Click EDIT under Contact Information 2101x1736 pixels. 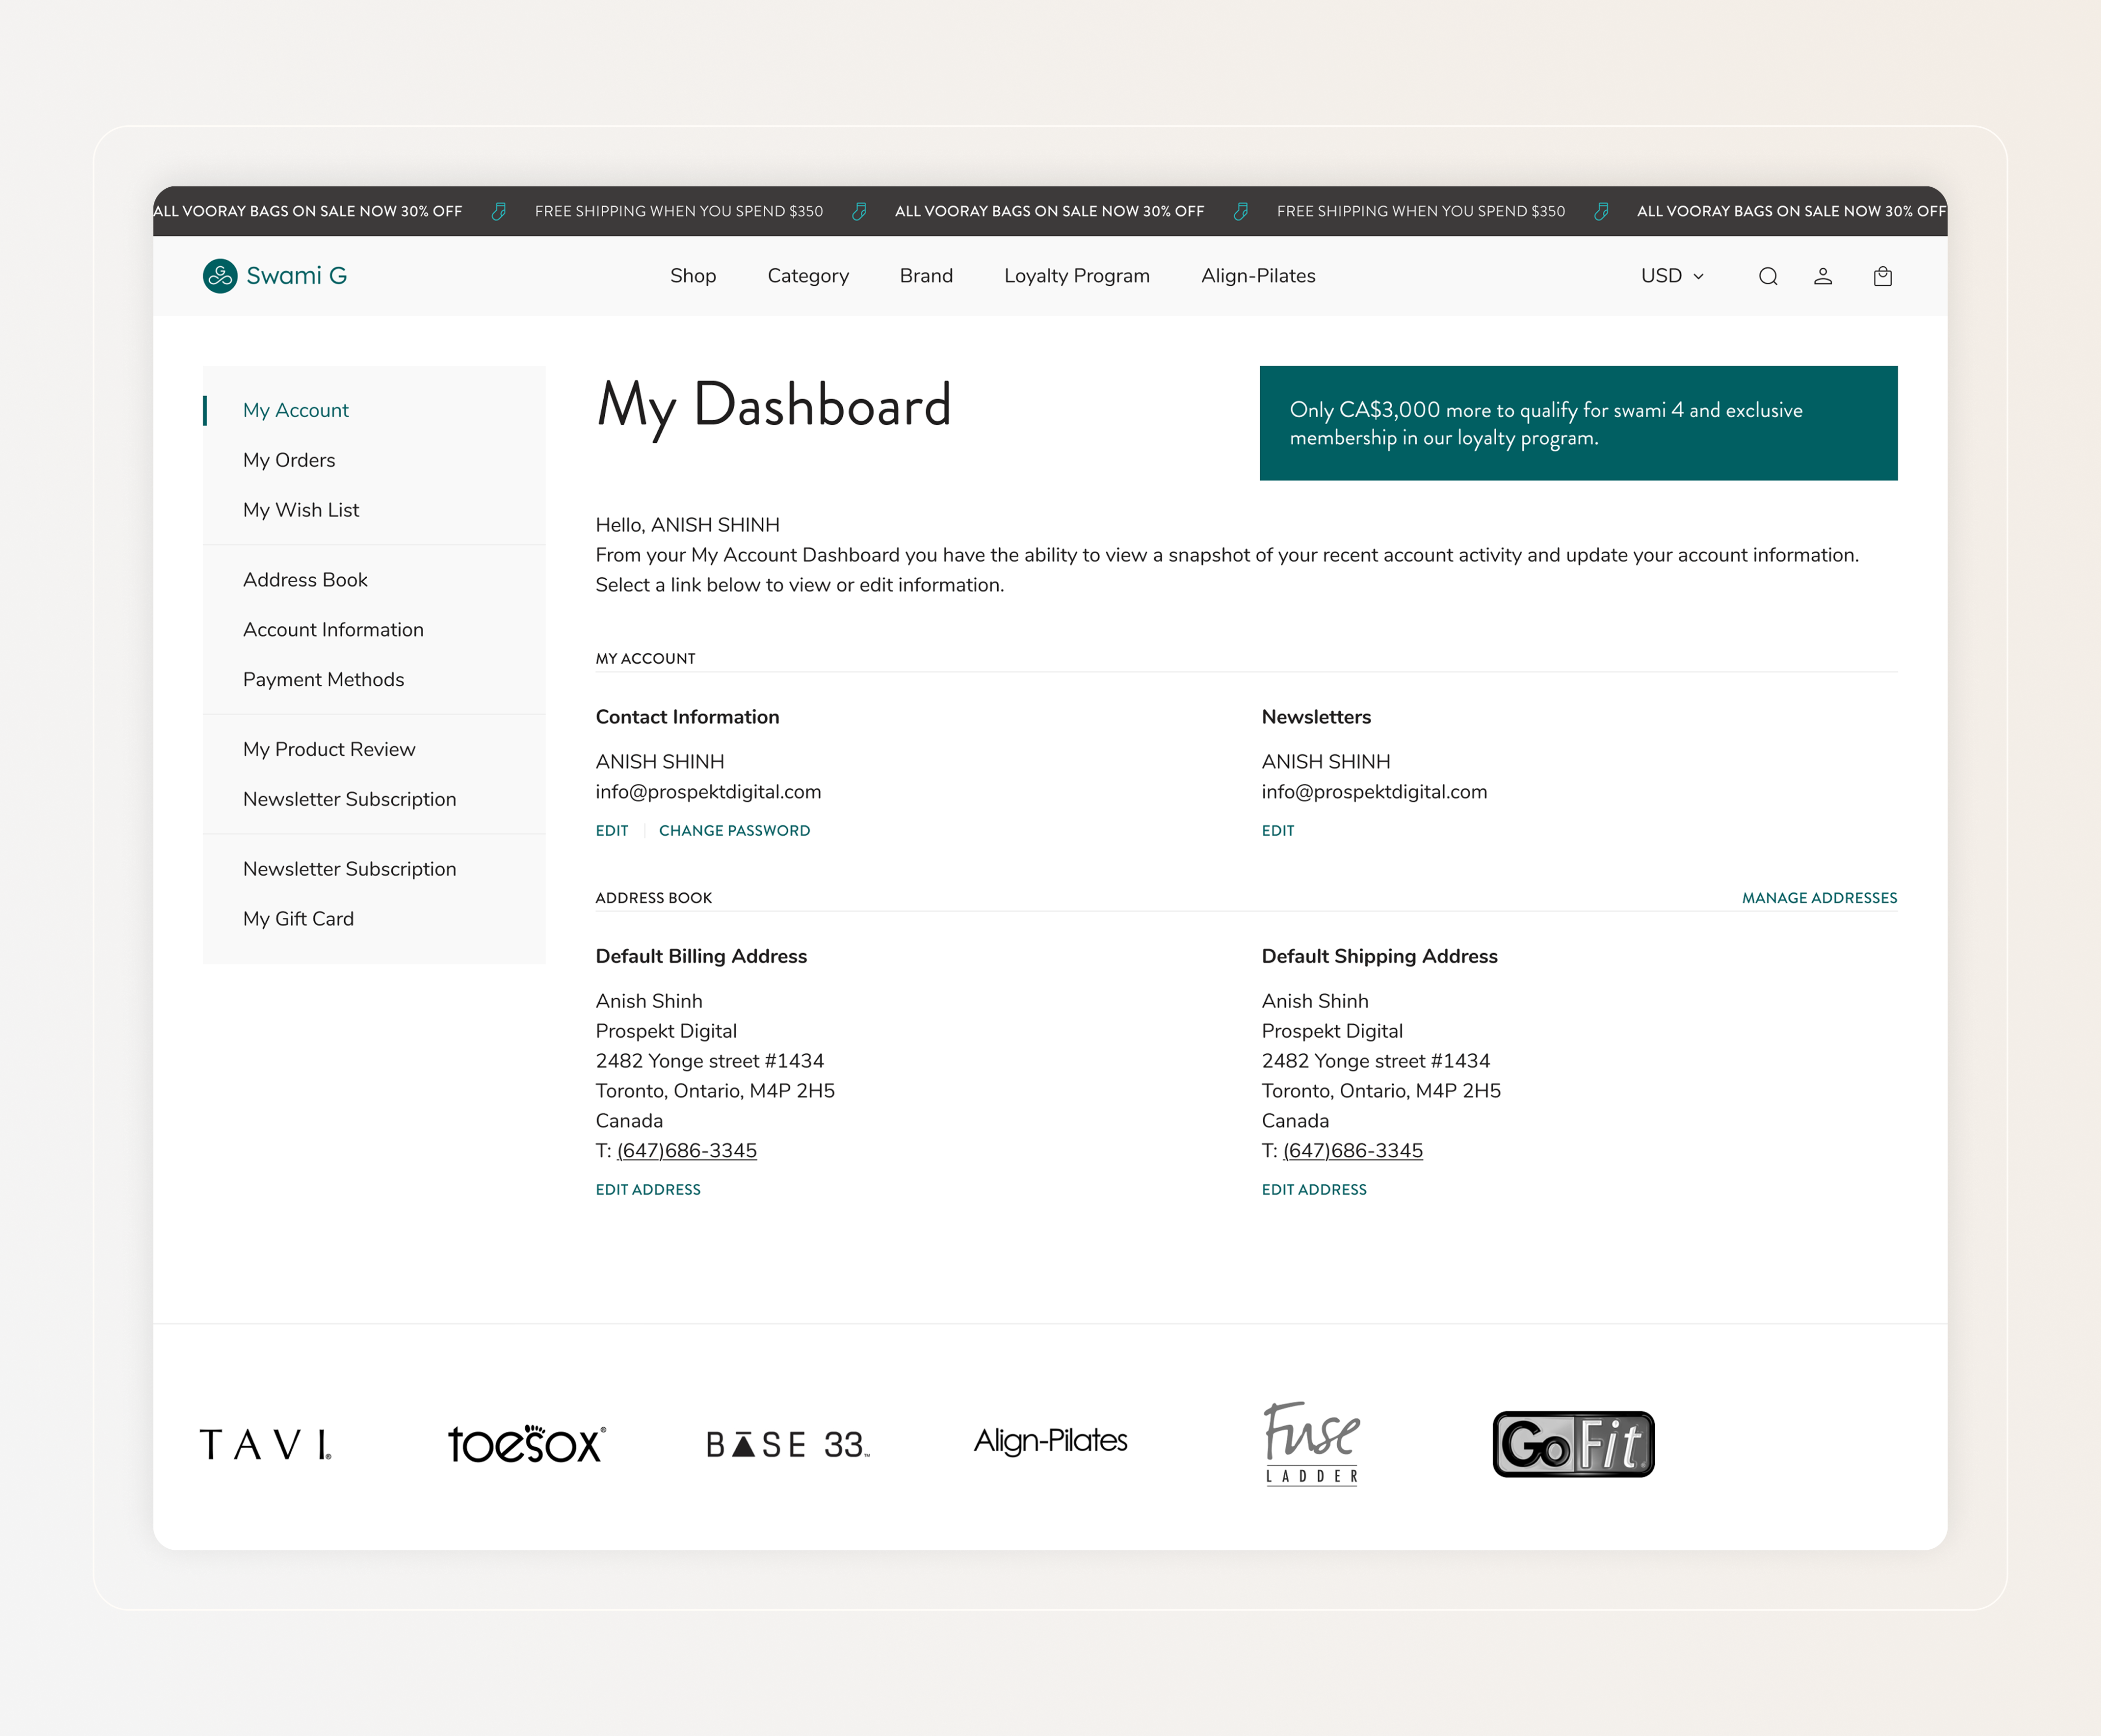(x=612, y=831)
